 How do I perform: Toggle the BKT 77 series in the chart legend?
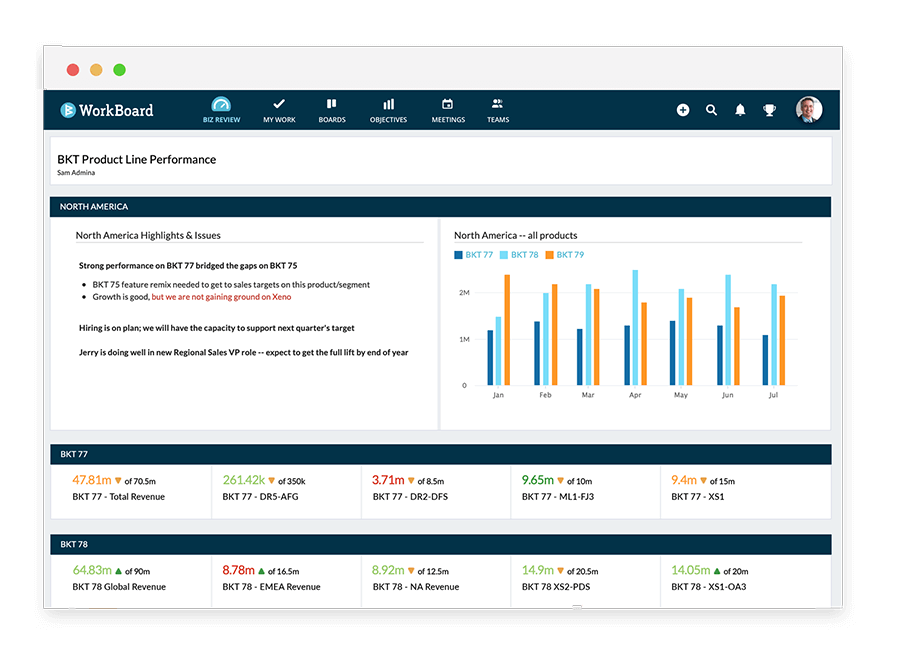coord(472,255)
